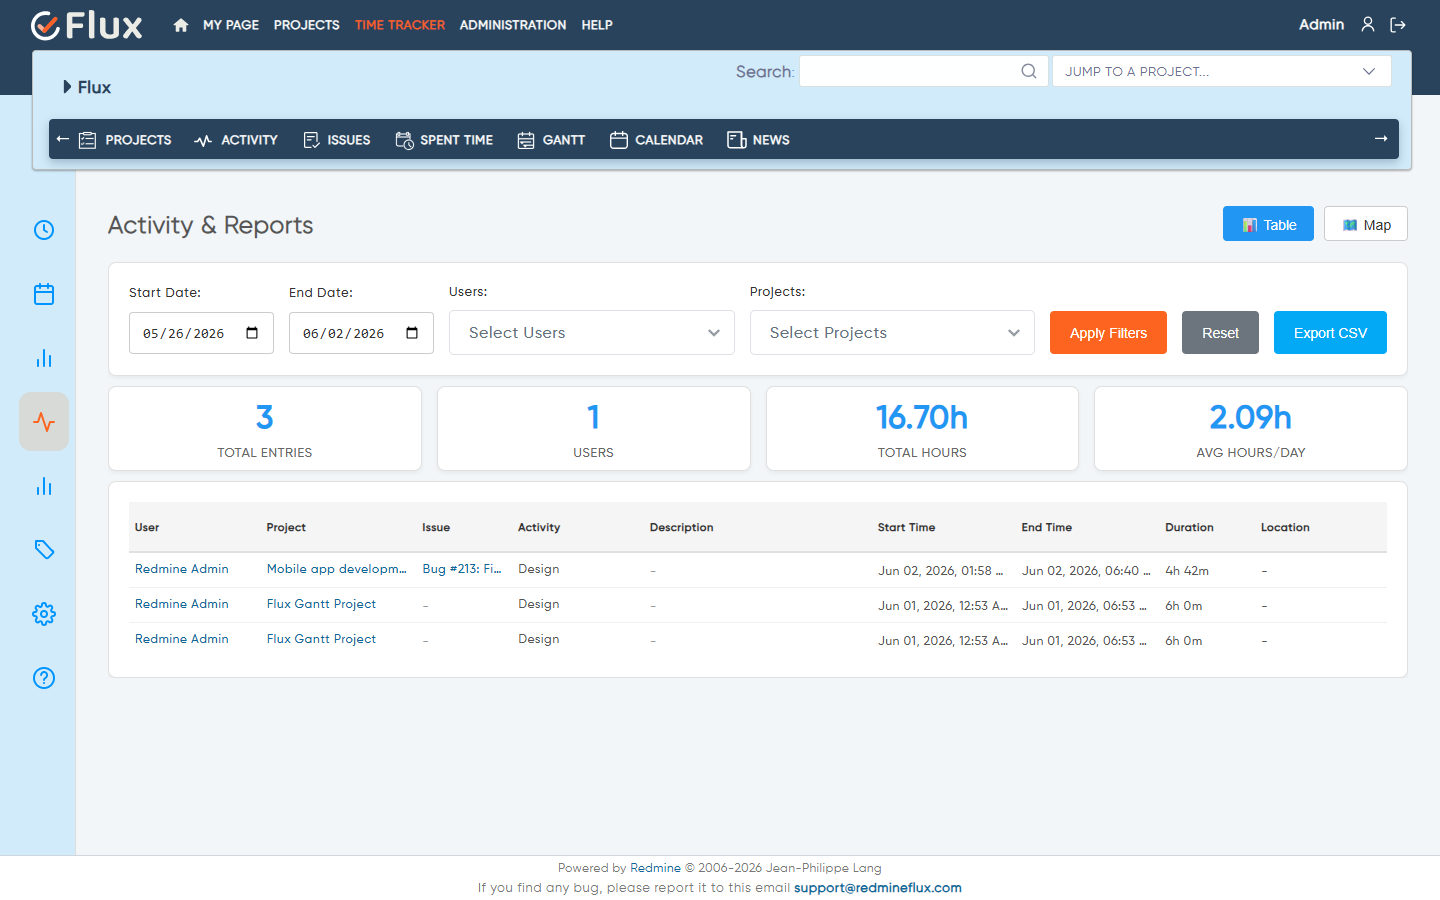
Task: Click Design activity in Mobile app row
Action: (539, 569)
